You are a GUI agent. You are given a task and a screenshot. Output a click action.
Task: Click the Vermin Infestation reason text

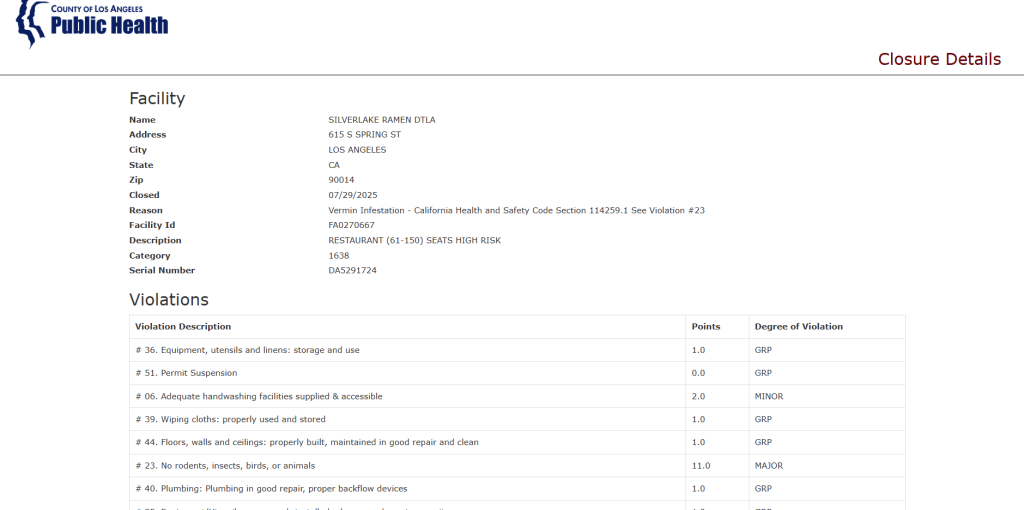517,210
